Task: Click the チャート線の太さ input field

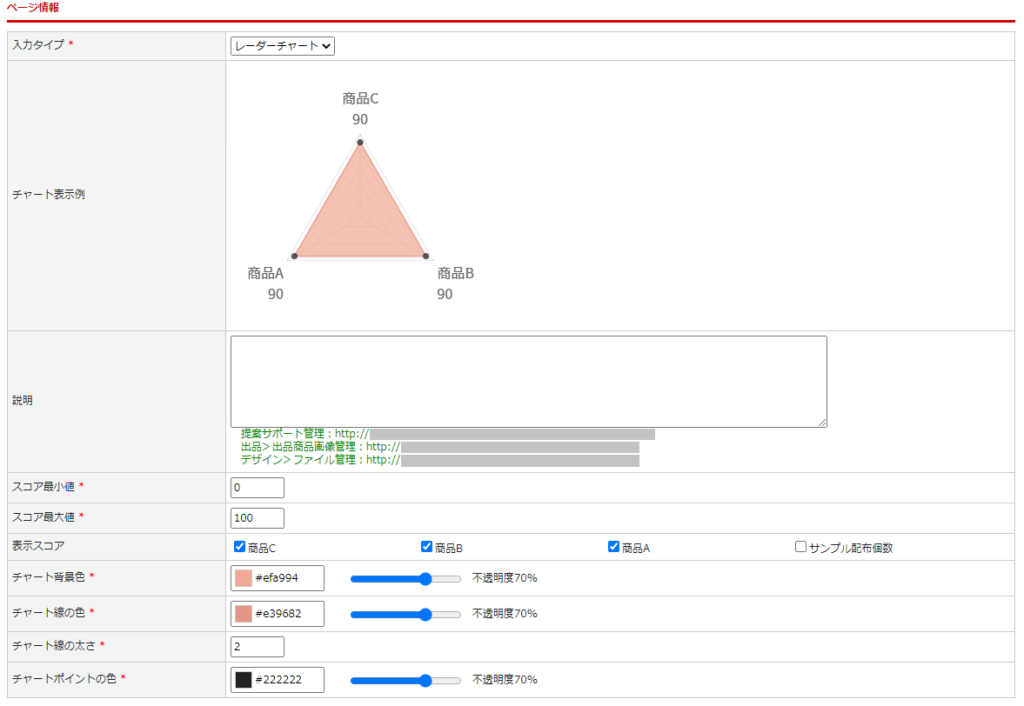Action: (257, 647)
